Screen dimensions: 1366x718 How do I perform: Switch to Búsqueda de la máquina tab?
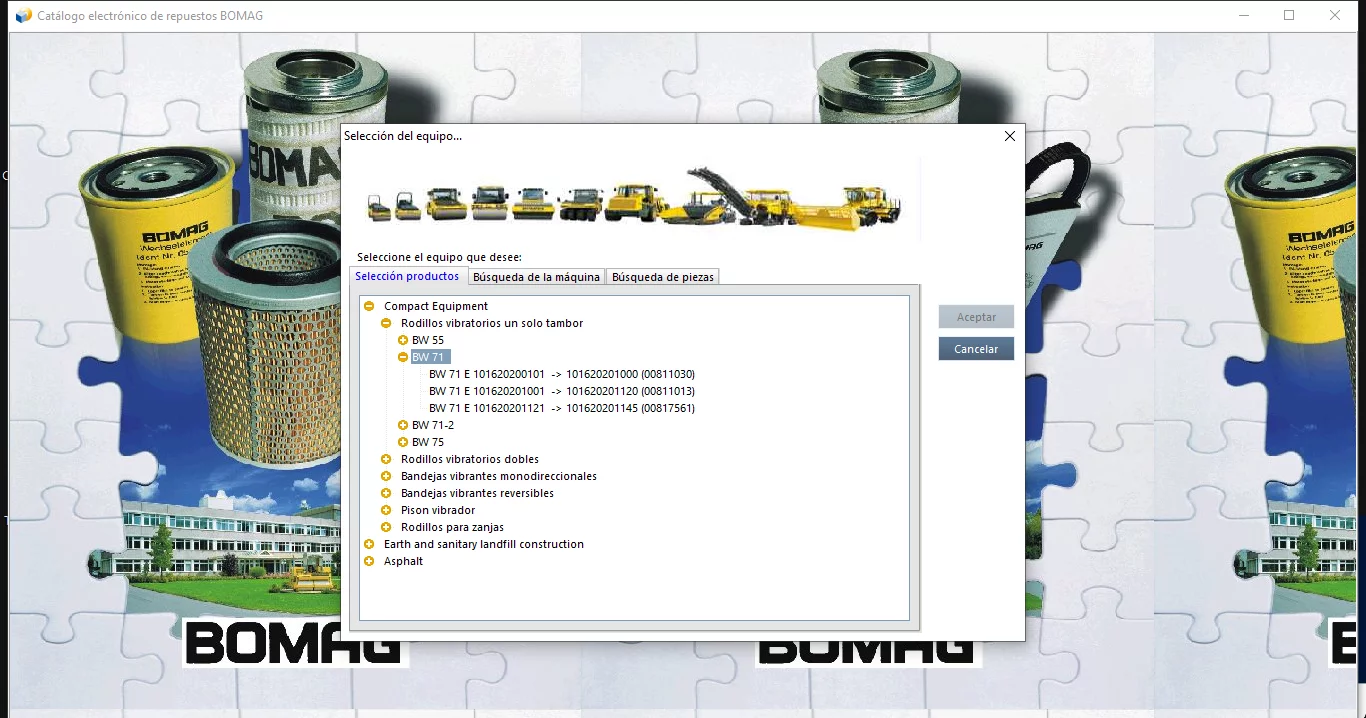[x=536, y=276]
